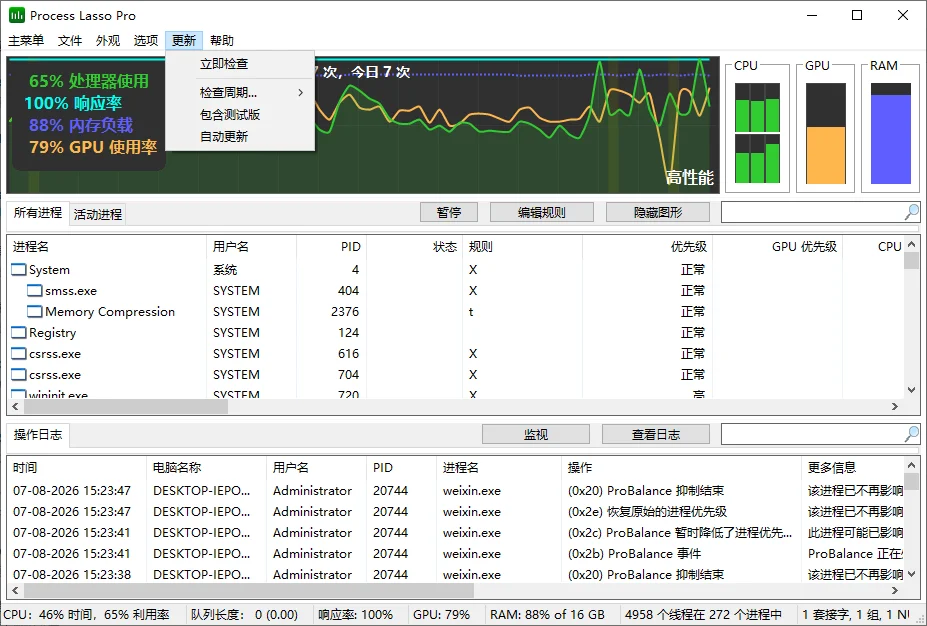The width and height of the screenshot is (927, 626).
Task: Click the Memory Compression process icon
Action: (35, 312)
